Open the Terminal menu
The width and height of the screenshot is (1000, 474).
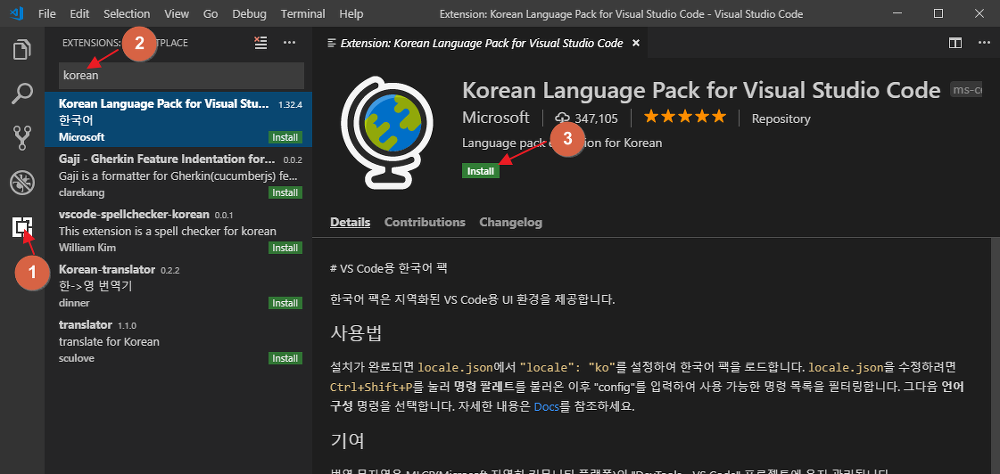point(303,13)
